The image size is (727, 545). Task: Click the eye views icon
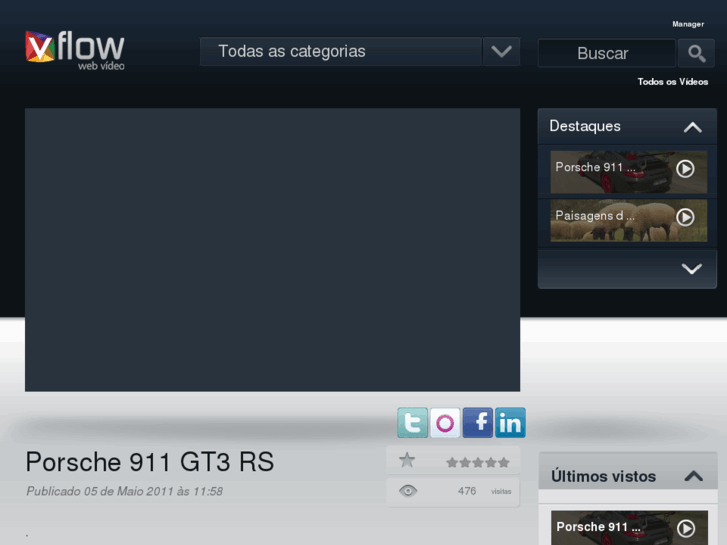408,491
